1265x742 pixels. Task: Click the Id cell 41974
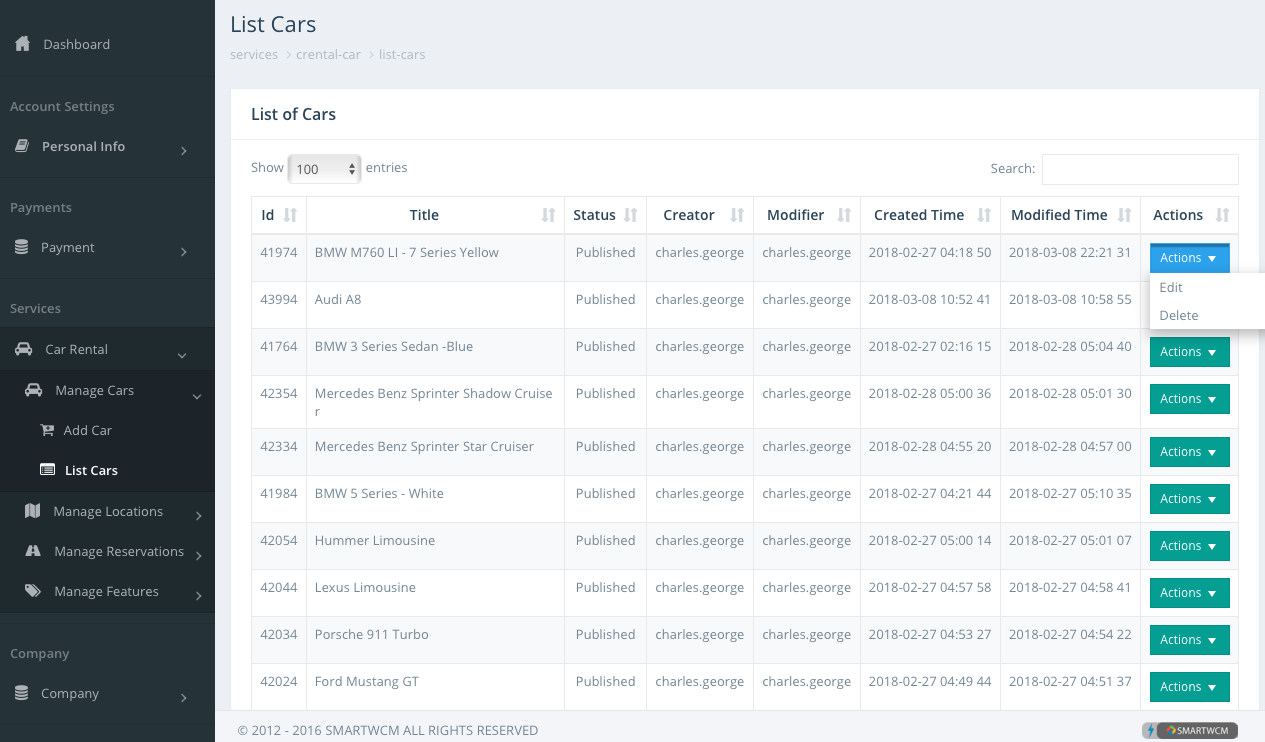point(279,258)
